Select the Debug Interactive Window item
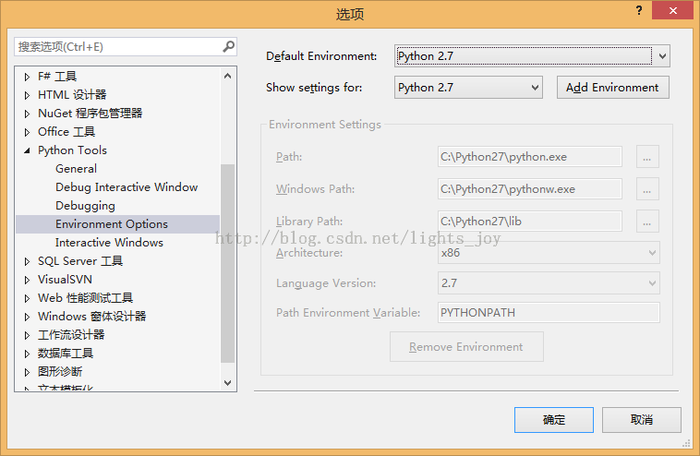 click(x=126, y=187)
